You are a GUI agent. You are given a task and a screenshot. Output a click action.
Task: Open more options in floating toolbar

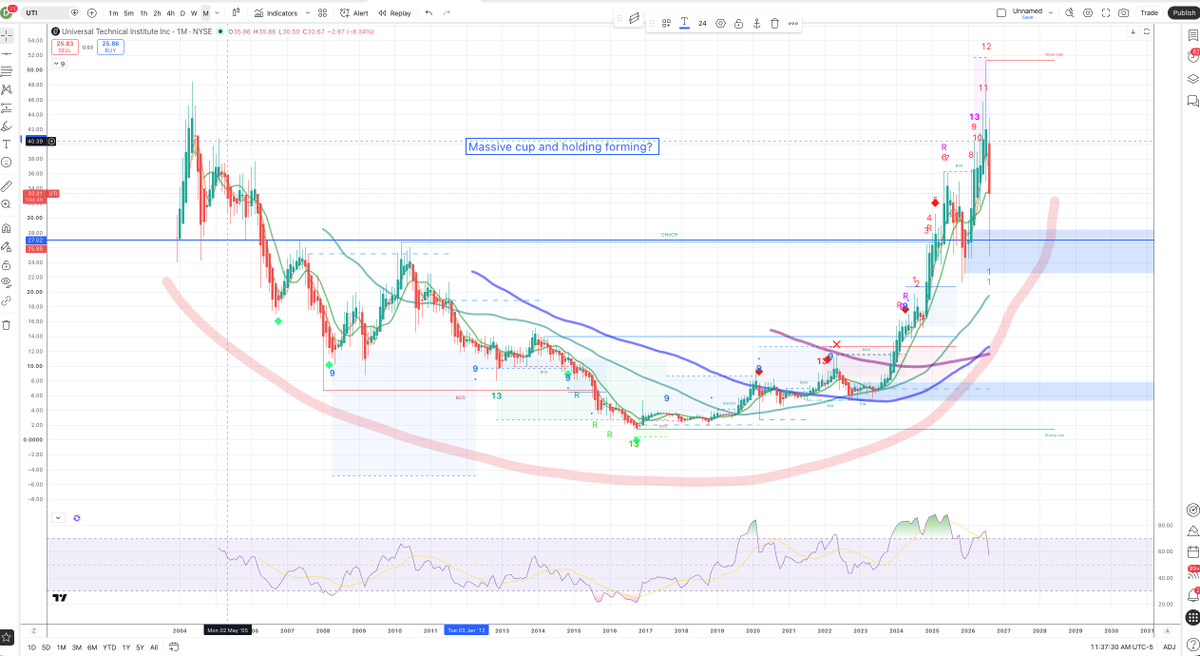point(793,23)
